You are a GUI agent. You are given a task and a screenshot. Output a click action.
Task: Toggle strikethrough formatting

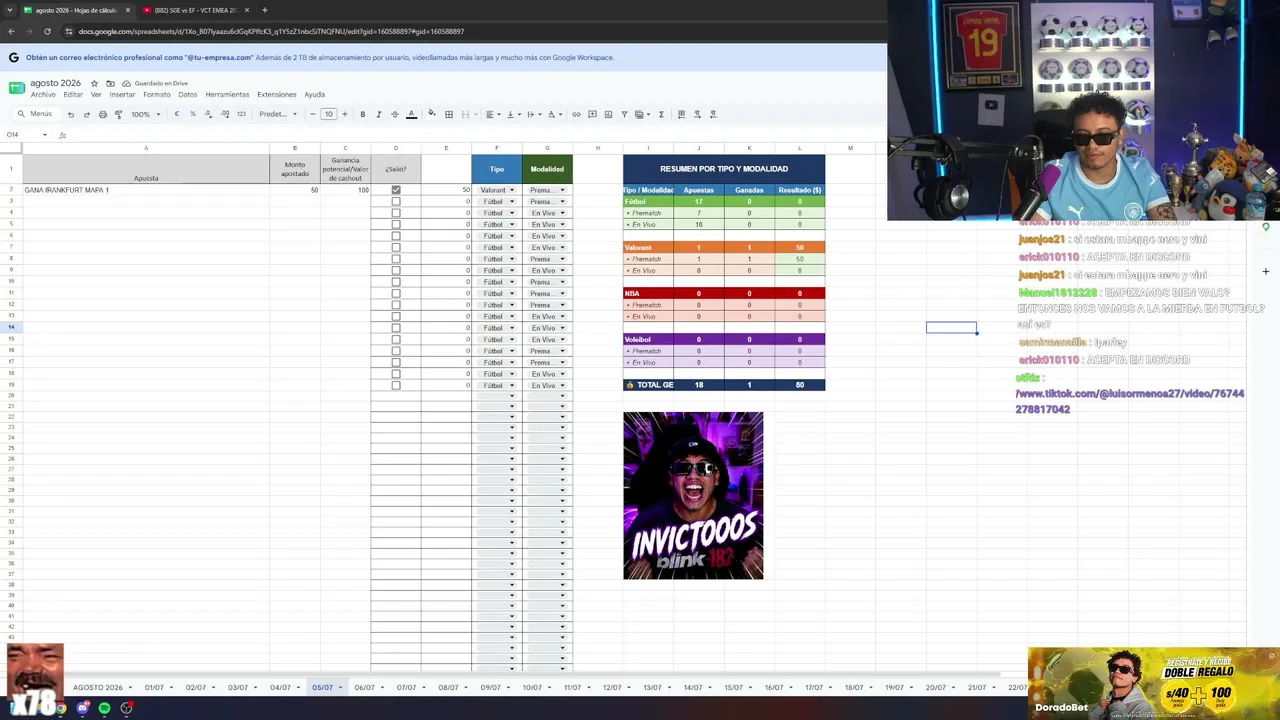(394, 114)
